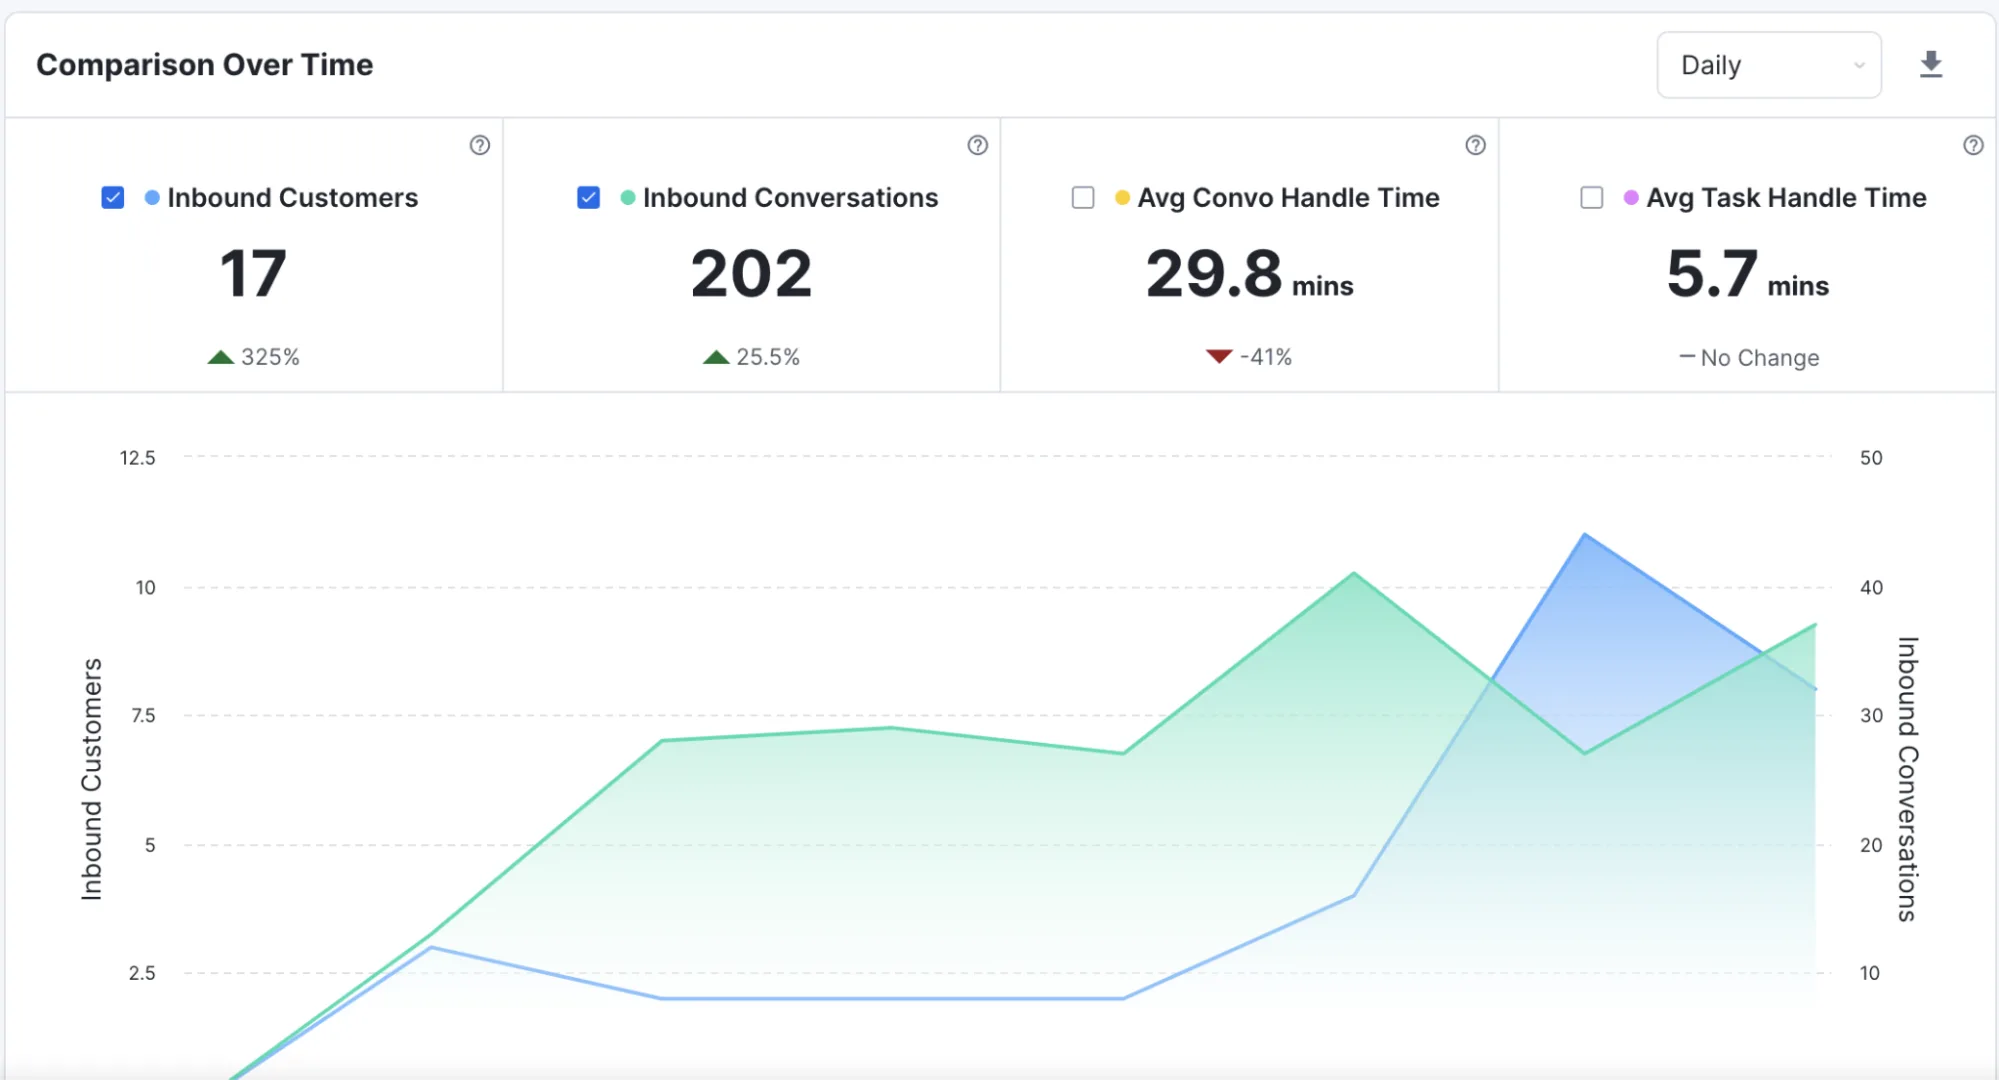
Task: Open help icon for Avg Convo Handle Time
Action: pyautogui.click(x=1475, y=145)
